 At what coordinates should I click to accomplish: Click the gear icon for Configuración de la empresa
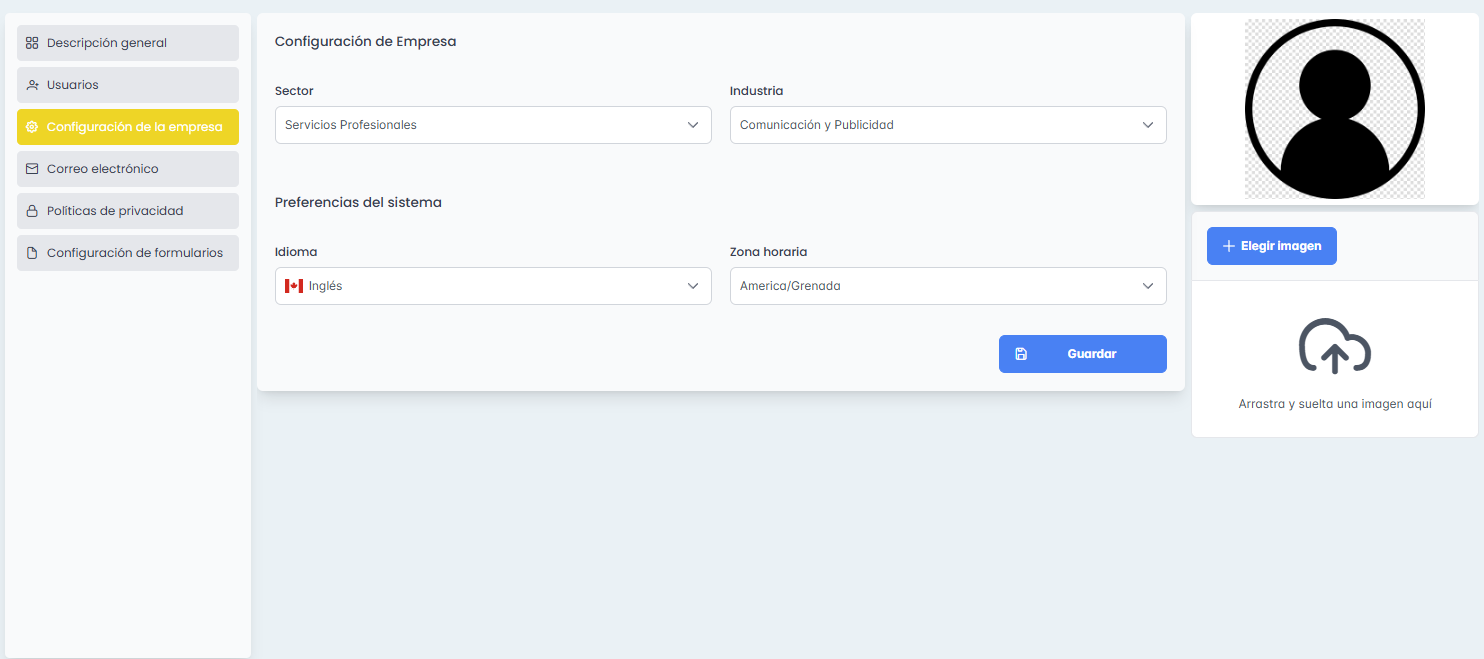point(32,127)
